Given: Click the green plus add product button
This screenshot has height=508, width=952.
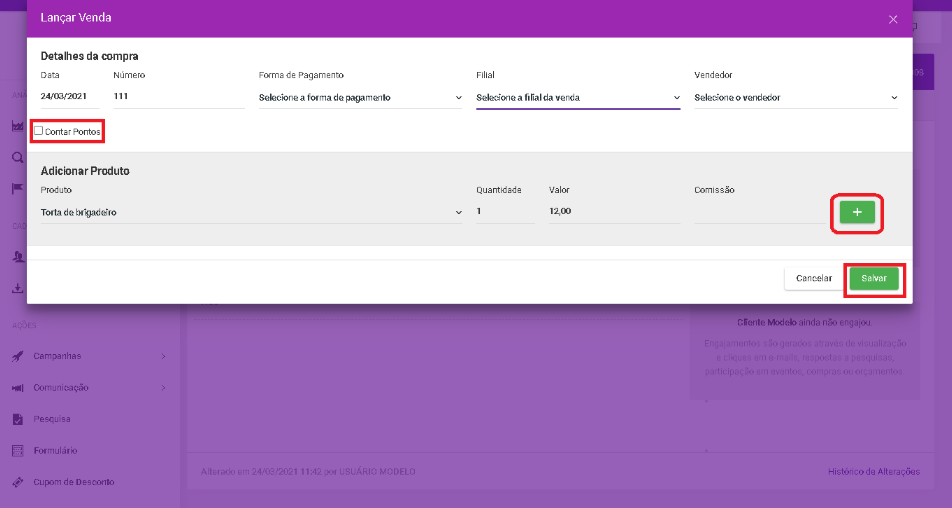Looking at the screenshot, I should 857,212.
